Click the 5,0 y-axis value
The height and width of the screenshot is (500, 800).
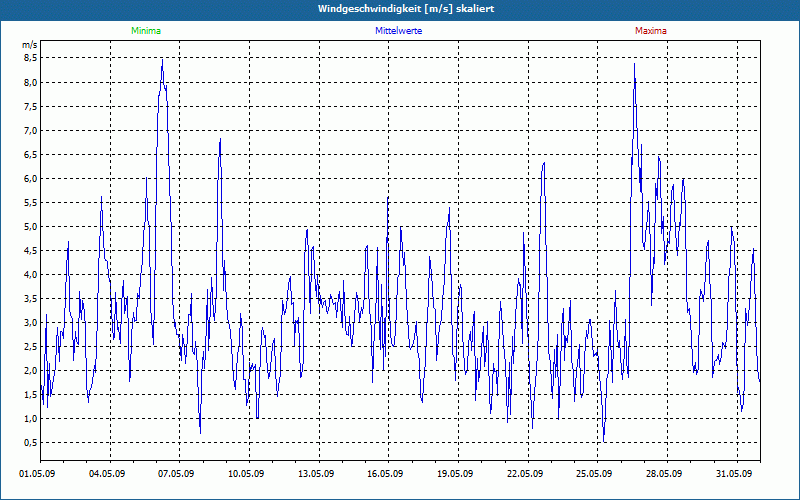point(30,226)
